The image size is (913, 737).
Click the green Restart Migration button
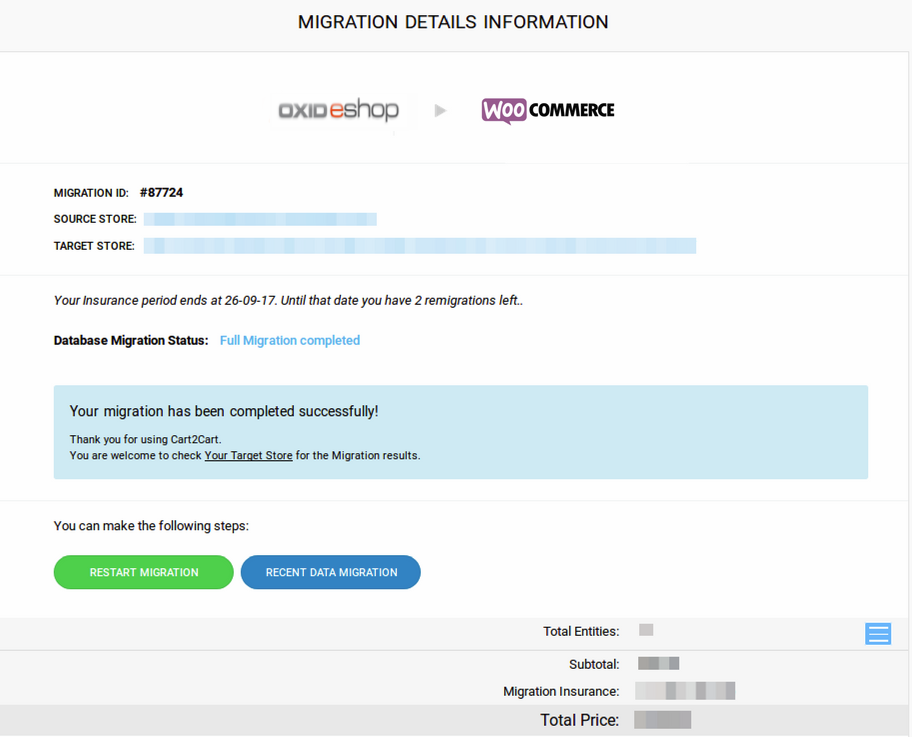(143, 572)
